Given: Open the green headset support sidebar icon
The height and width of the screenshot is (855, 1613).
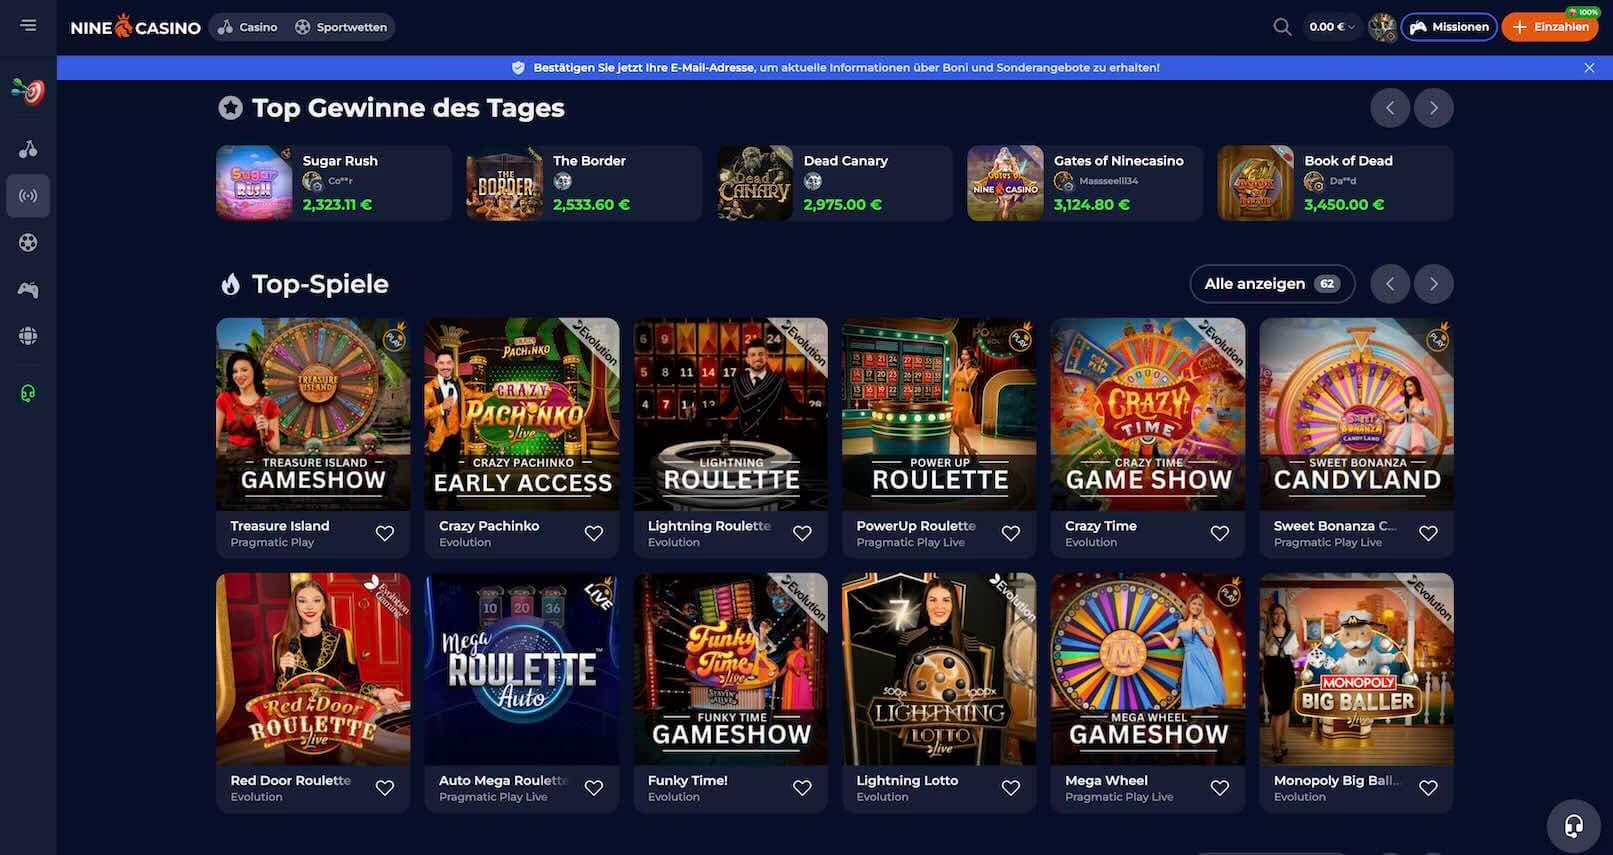Looking at the screenshot, I should (x=28, y=393).
